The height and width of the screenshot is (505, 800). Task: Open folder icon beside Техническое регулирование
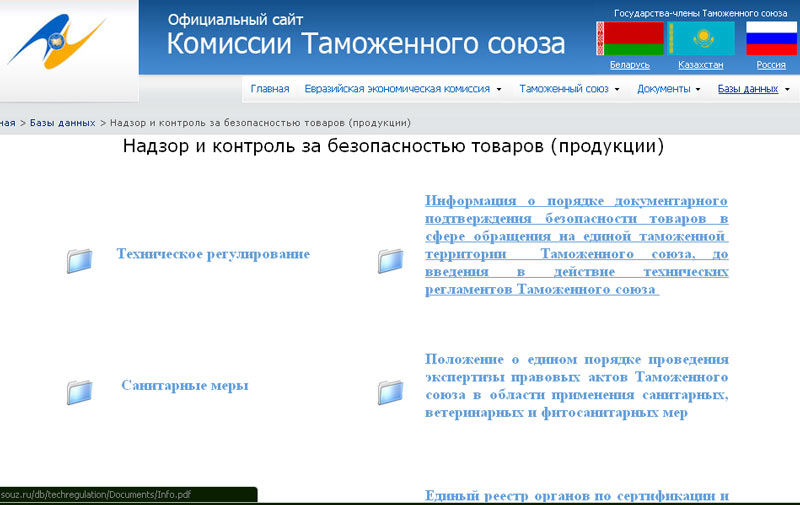point(80,260)
